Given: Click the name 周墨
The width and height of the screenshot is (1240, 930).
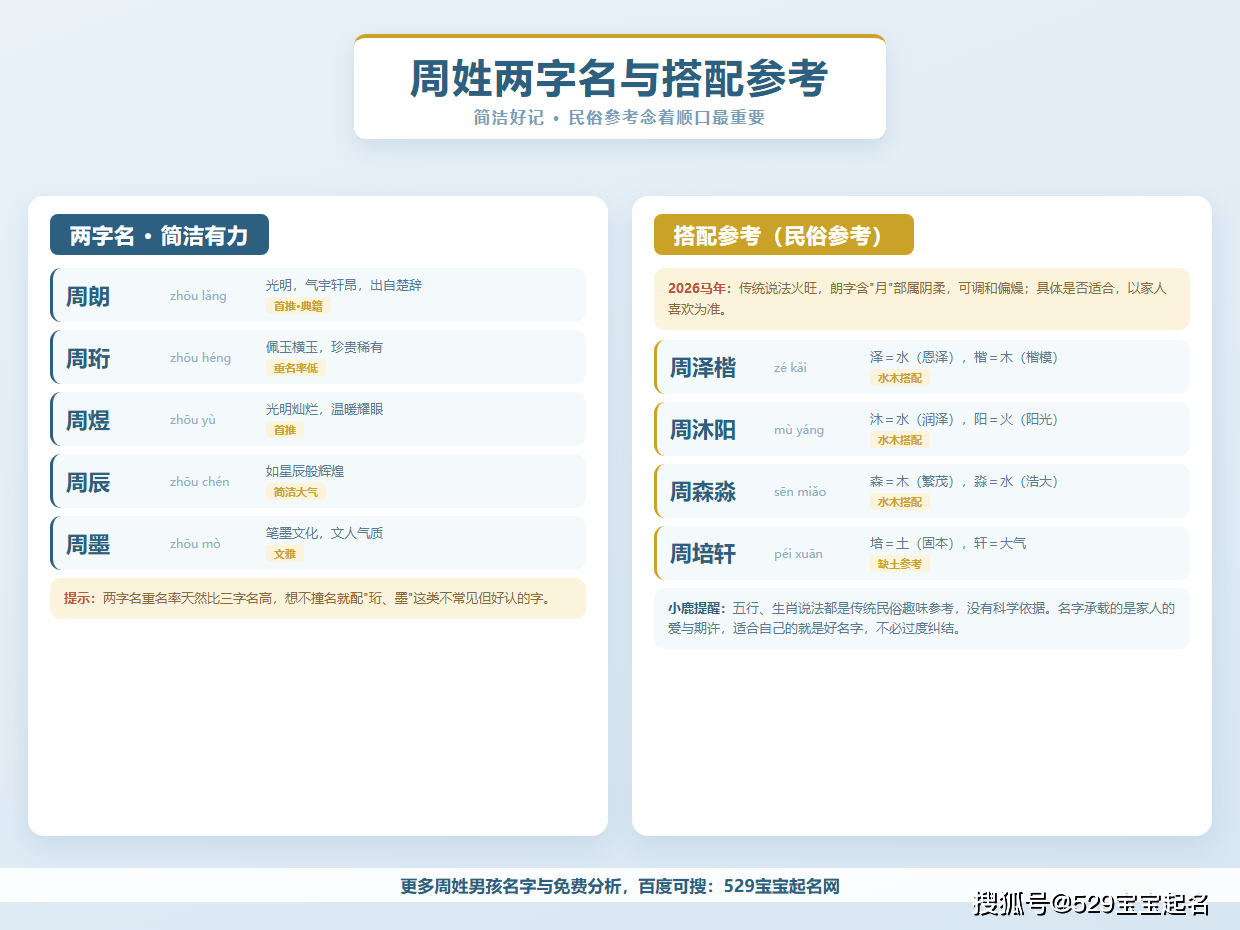Looking at the screenshot, I should [x=88, y=545].
